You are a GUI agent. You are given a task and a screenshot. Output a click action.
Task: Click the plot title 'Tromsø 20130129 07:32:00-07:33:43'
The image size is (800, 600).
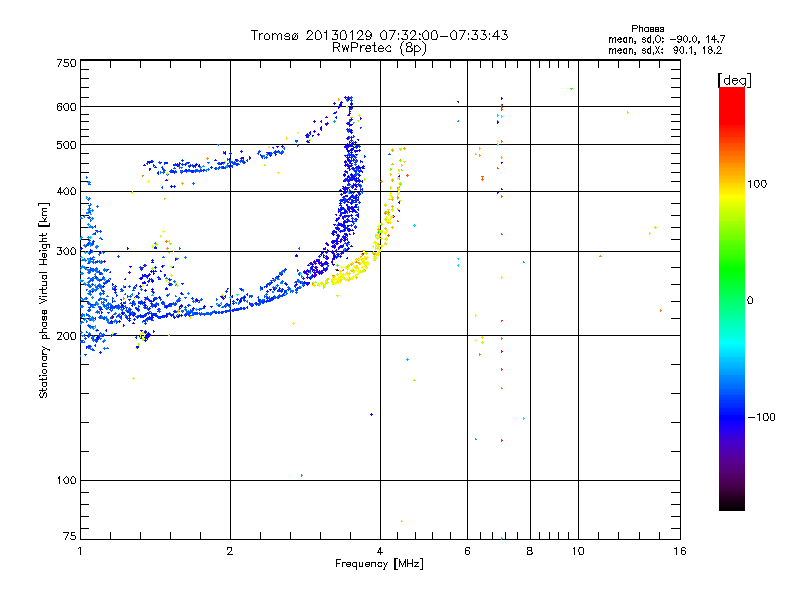[379, 35]
